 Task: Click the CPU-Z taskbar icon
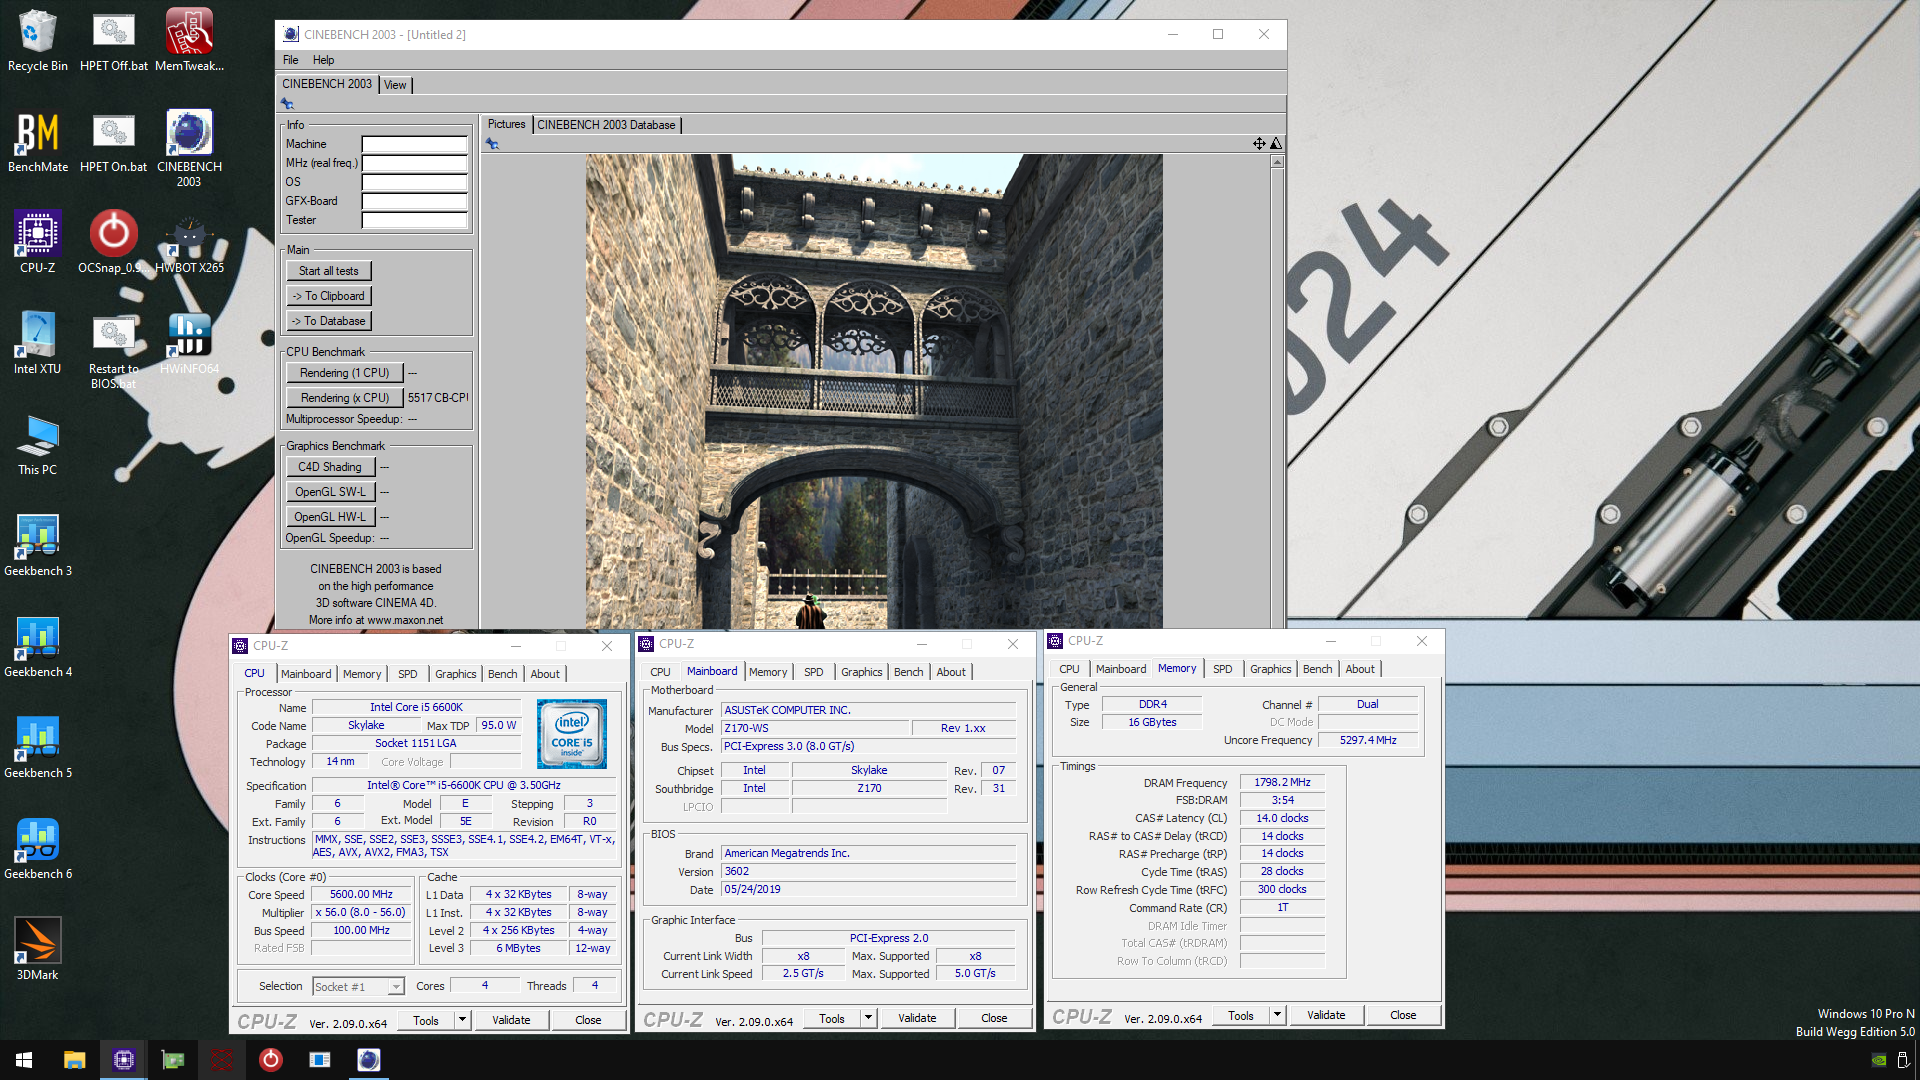123,1060
